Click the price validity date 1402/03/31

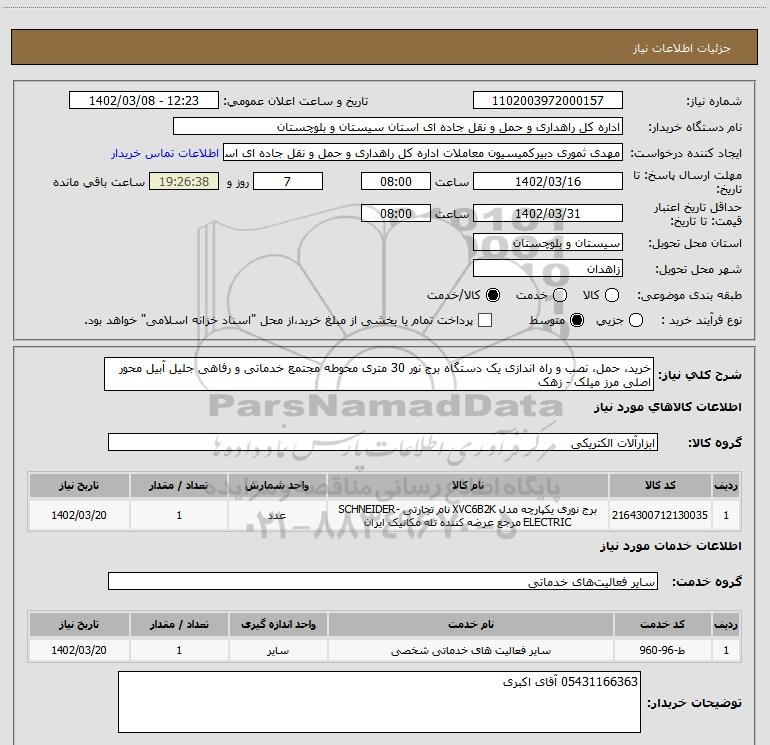point(548,213)
